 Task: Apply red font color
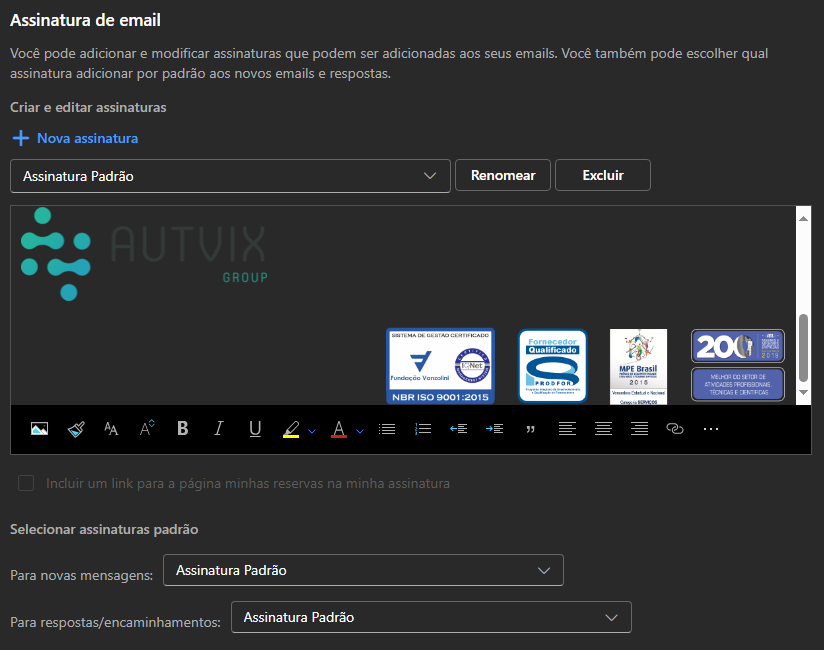click(339, 429)
